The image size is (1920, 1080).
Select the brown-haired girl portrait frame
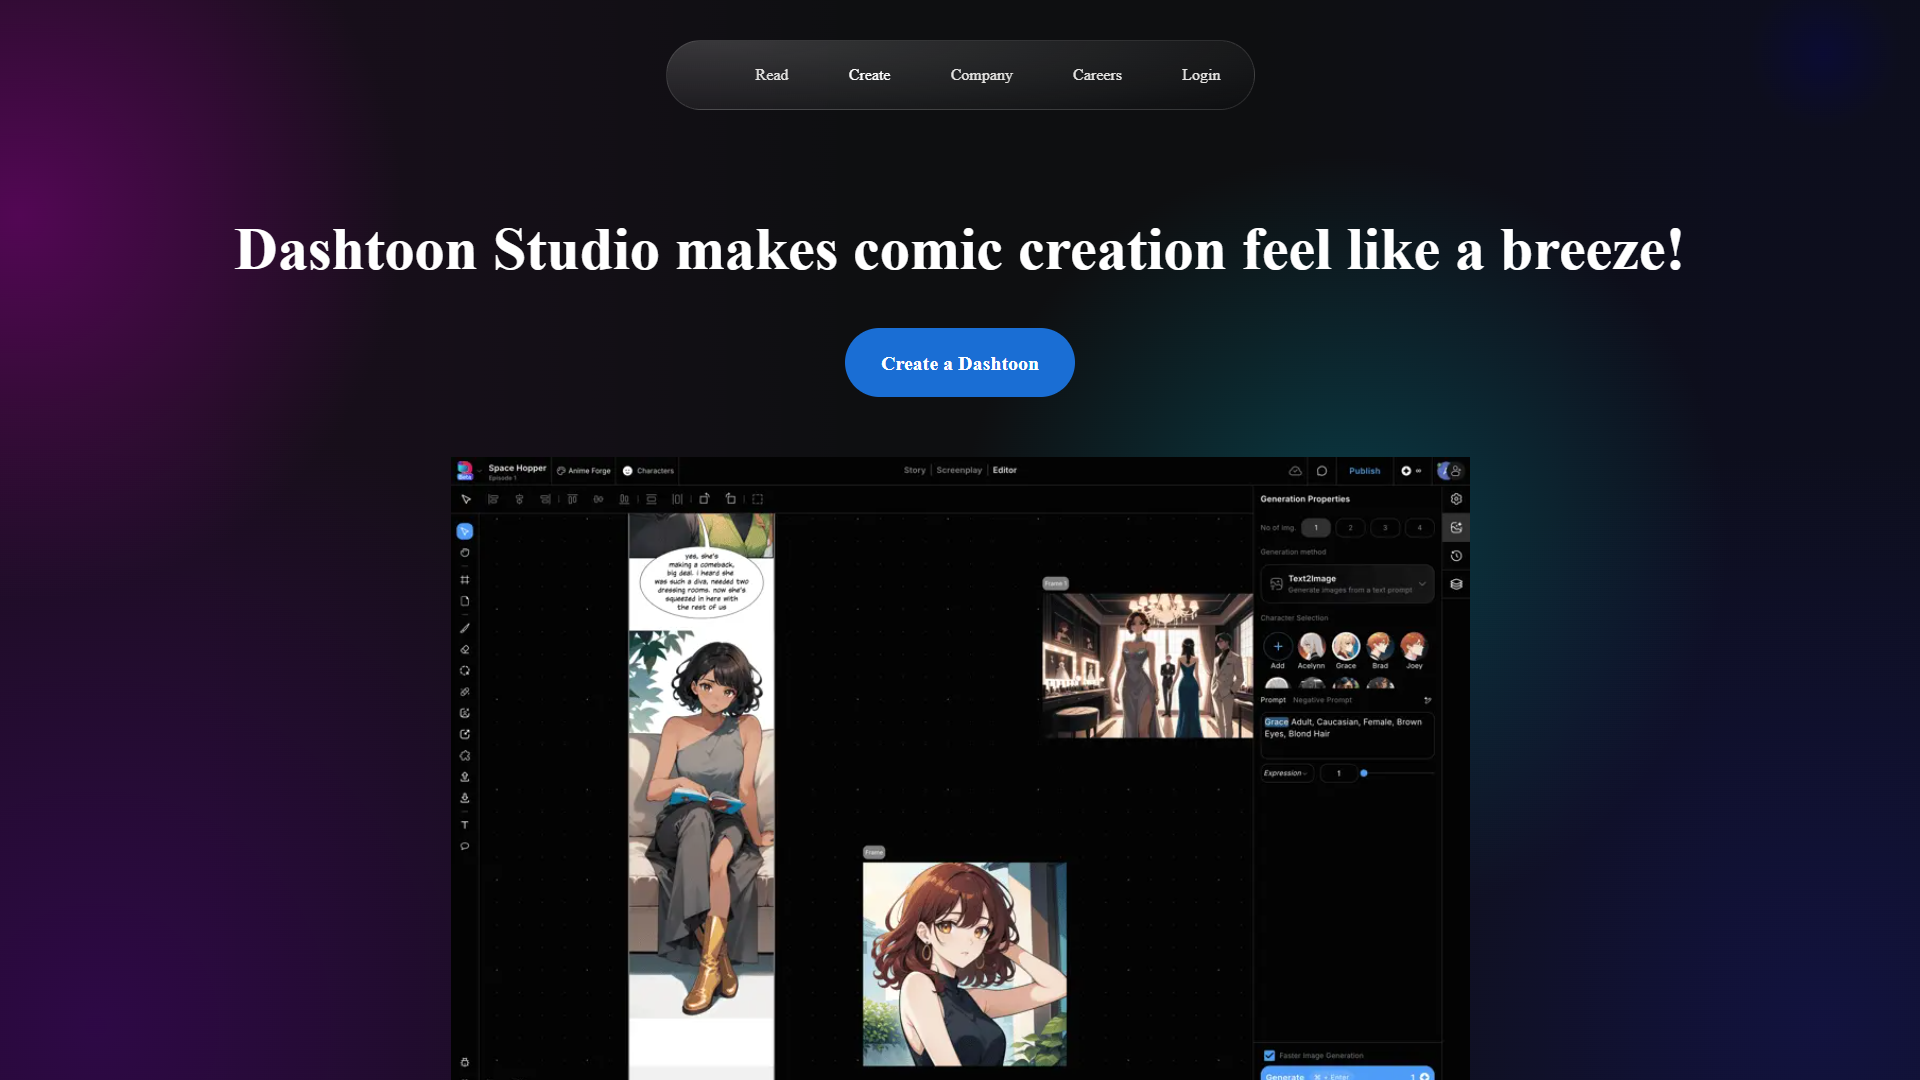pyautogui.click(x=964, y=964)
